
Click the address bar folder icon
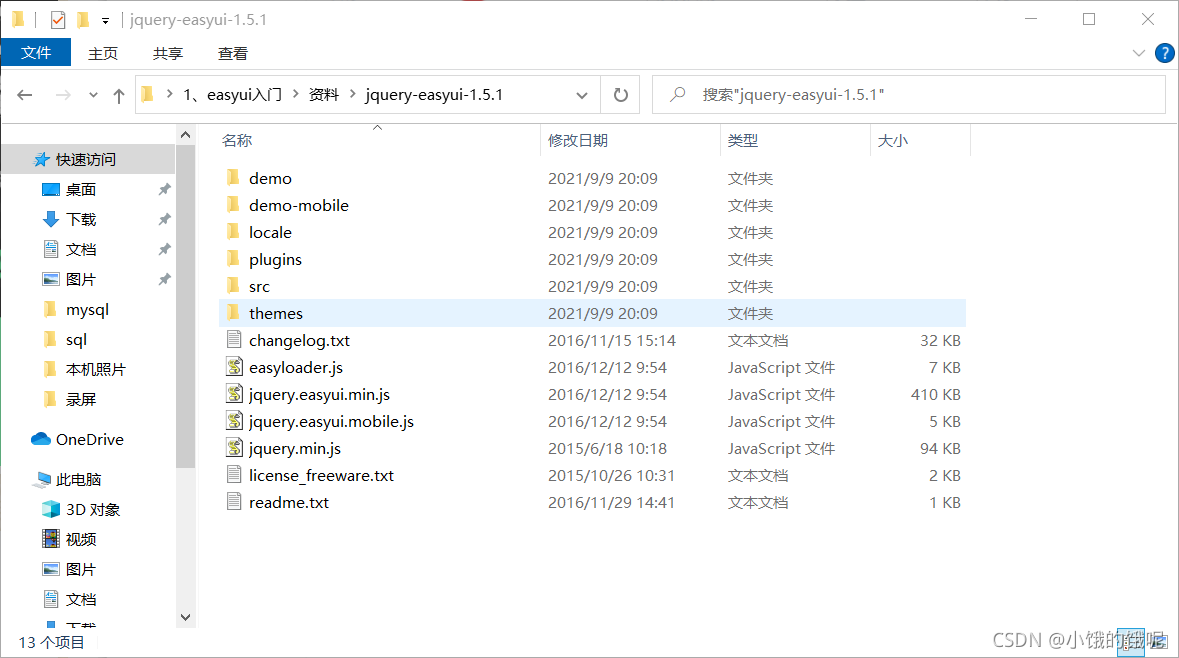(x=147, y=94)
